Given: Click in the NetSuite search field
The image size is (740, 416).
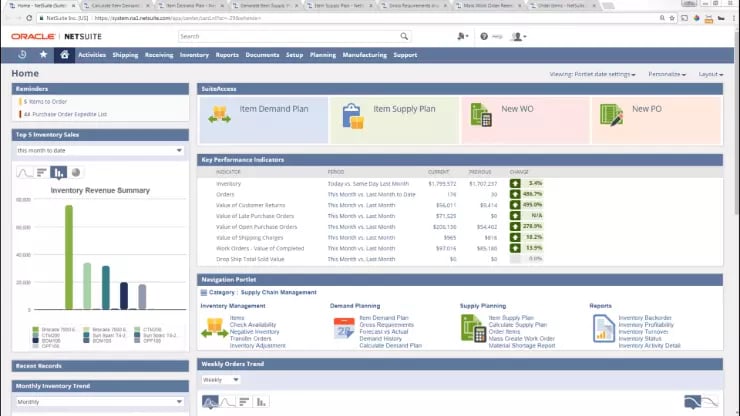Looking at the screenshot, I should coord(289,36).
